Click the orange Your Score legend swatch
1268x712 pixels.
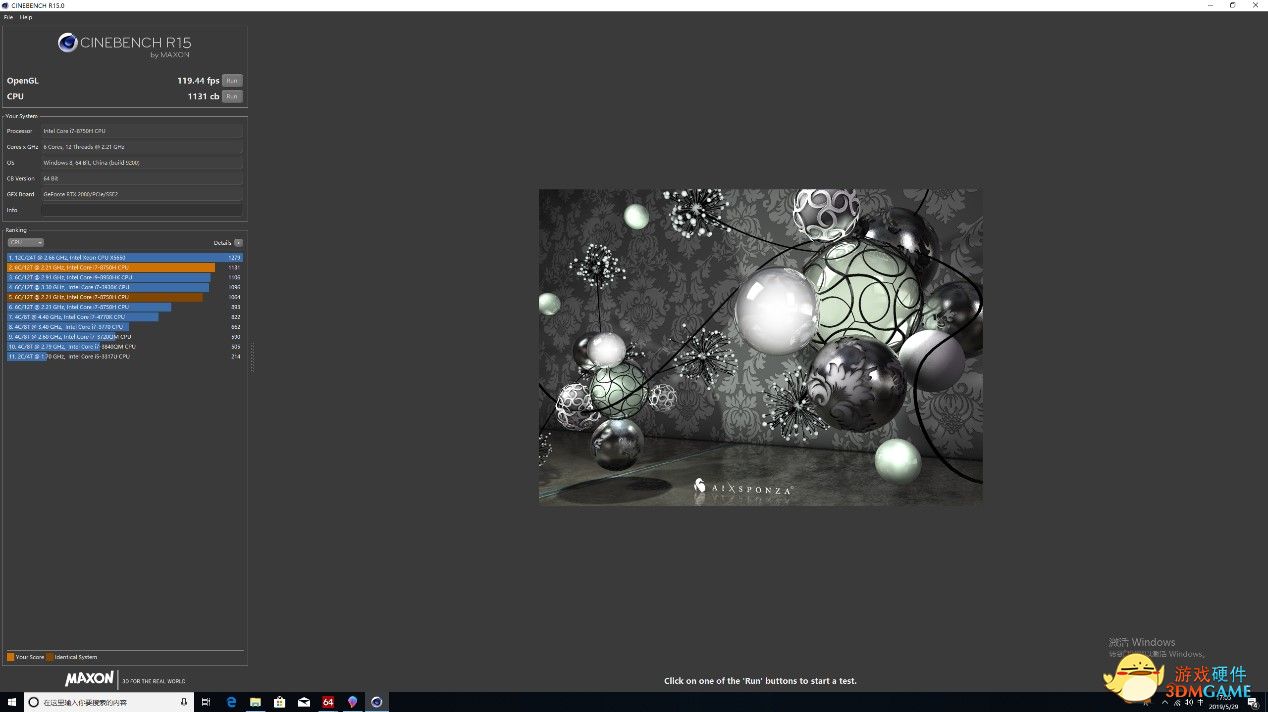[x=10, y=657]
